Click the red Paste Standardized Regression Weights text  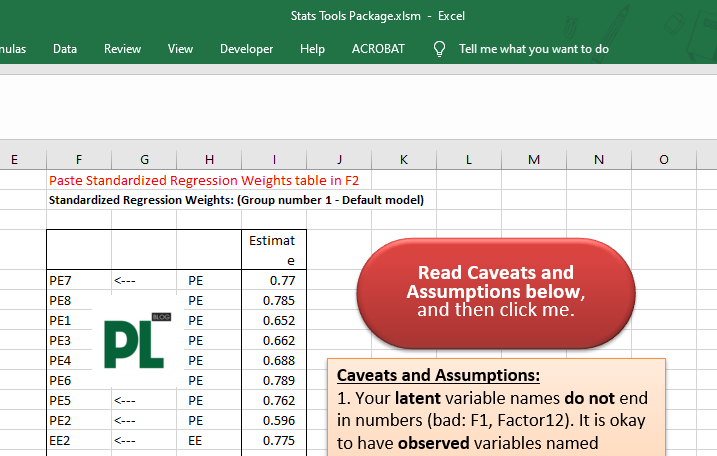click(204, 180)
